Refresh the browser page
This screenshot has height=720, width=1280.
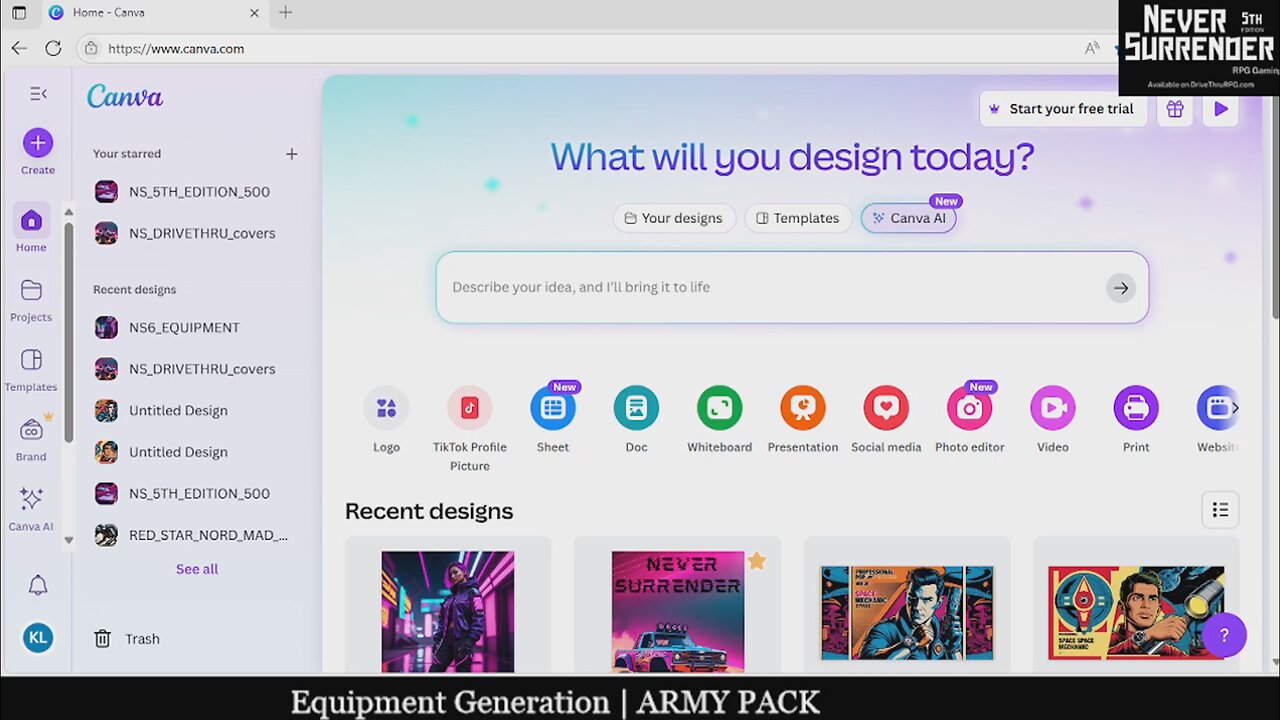[53, 48]
